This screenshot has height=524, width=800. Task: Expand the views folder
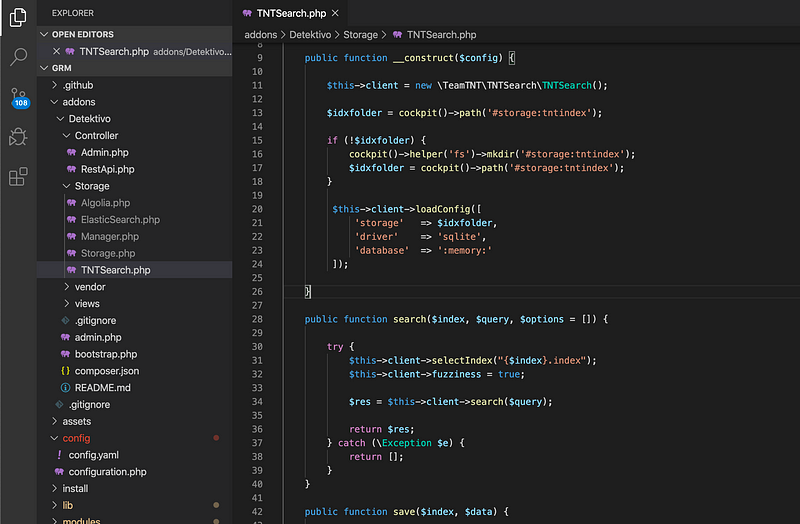point(87,304)
